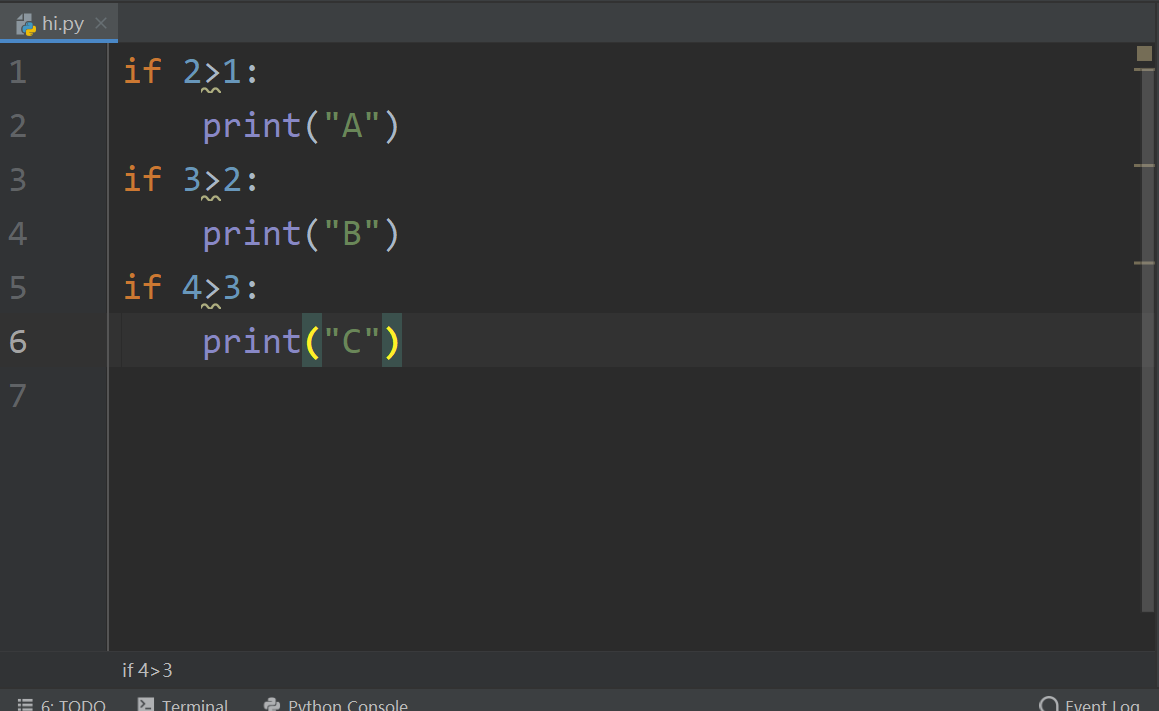Screen dimensions: 1159x711
Task: Click the Terminal icon in bottom bar
Action: coord(146,704)
